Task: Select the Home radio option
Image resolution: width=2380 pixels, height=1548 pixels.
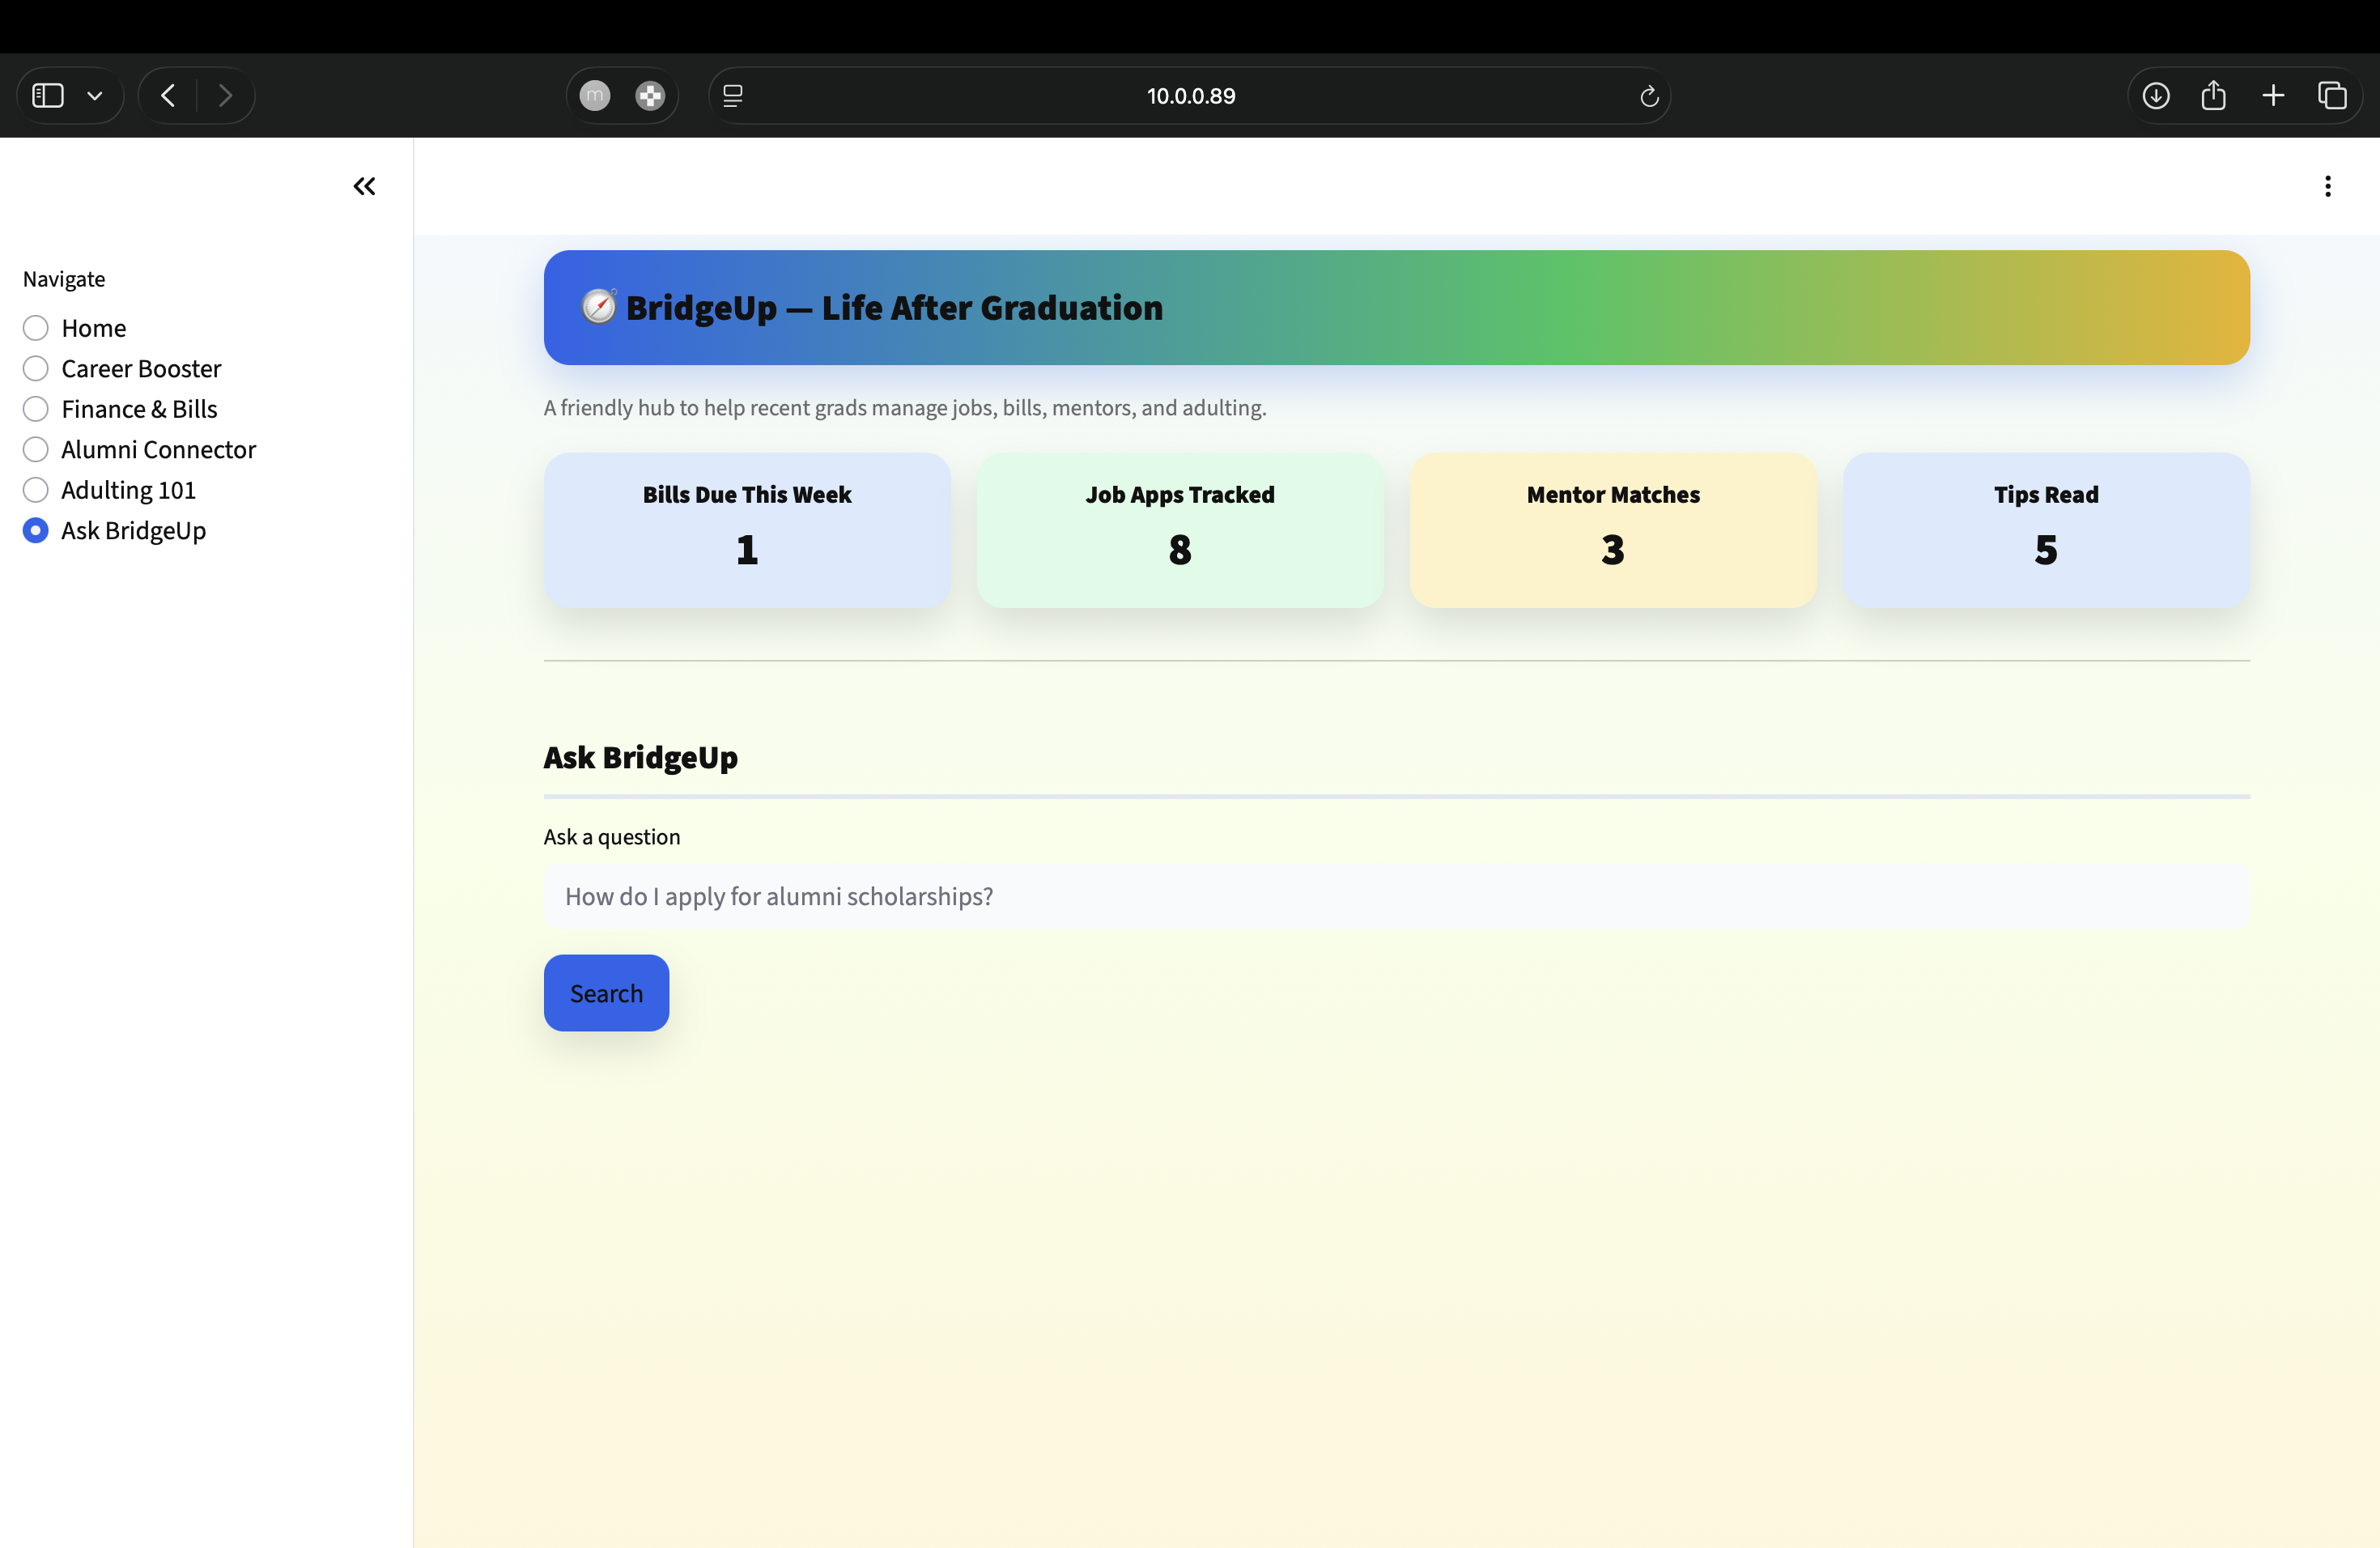Action: click(x=36, y=328)
